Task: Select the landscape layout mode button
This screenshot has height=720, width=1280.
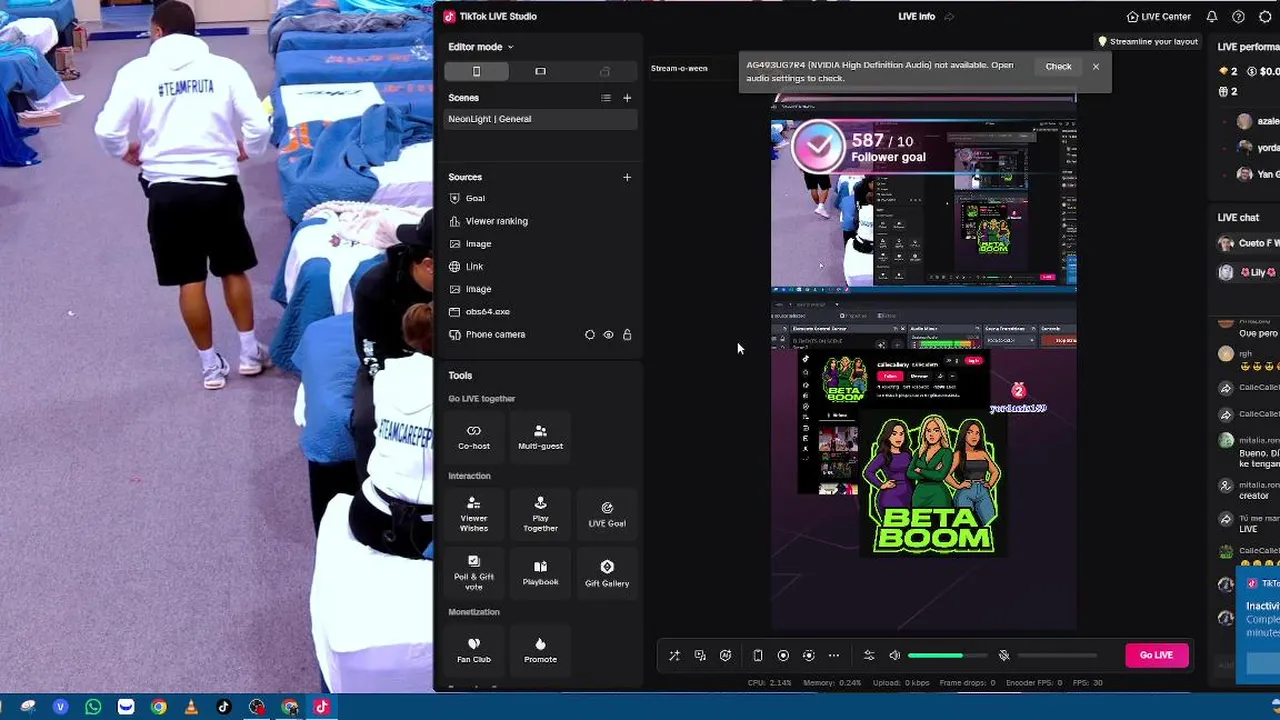Action: [540, 71]
